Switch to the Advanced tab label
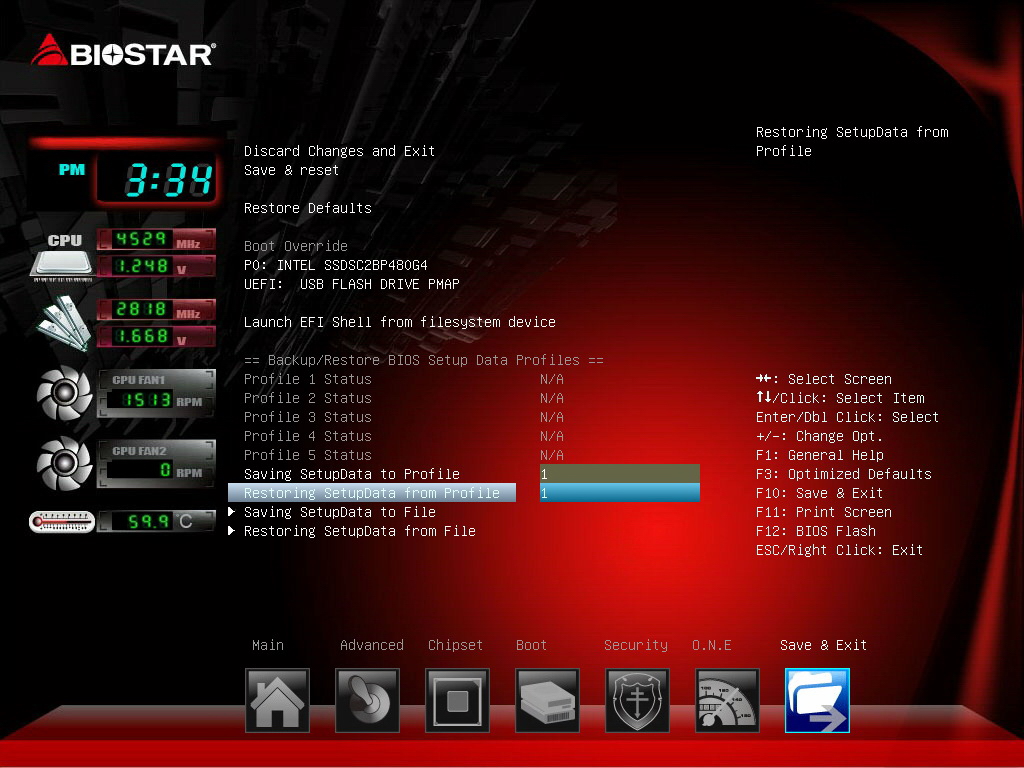The height and width of the screenshot is (768, 1024). [372, 645]
